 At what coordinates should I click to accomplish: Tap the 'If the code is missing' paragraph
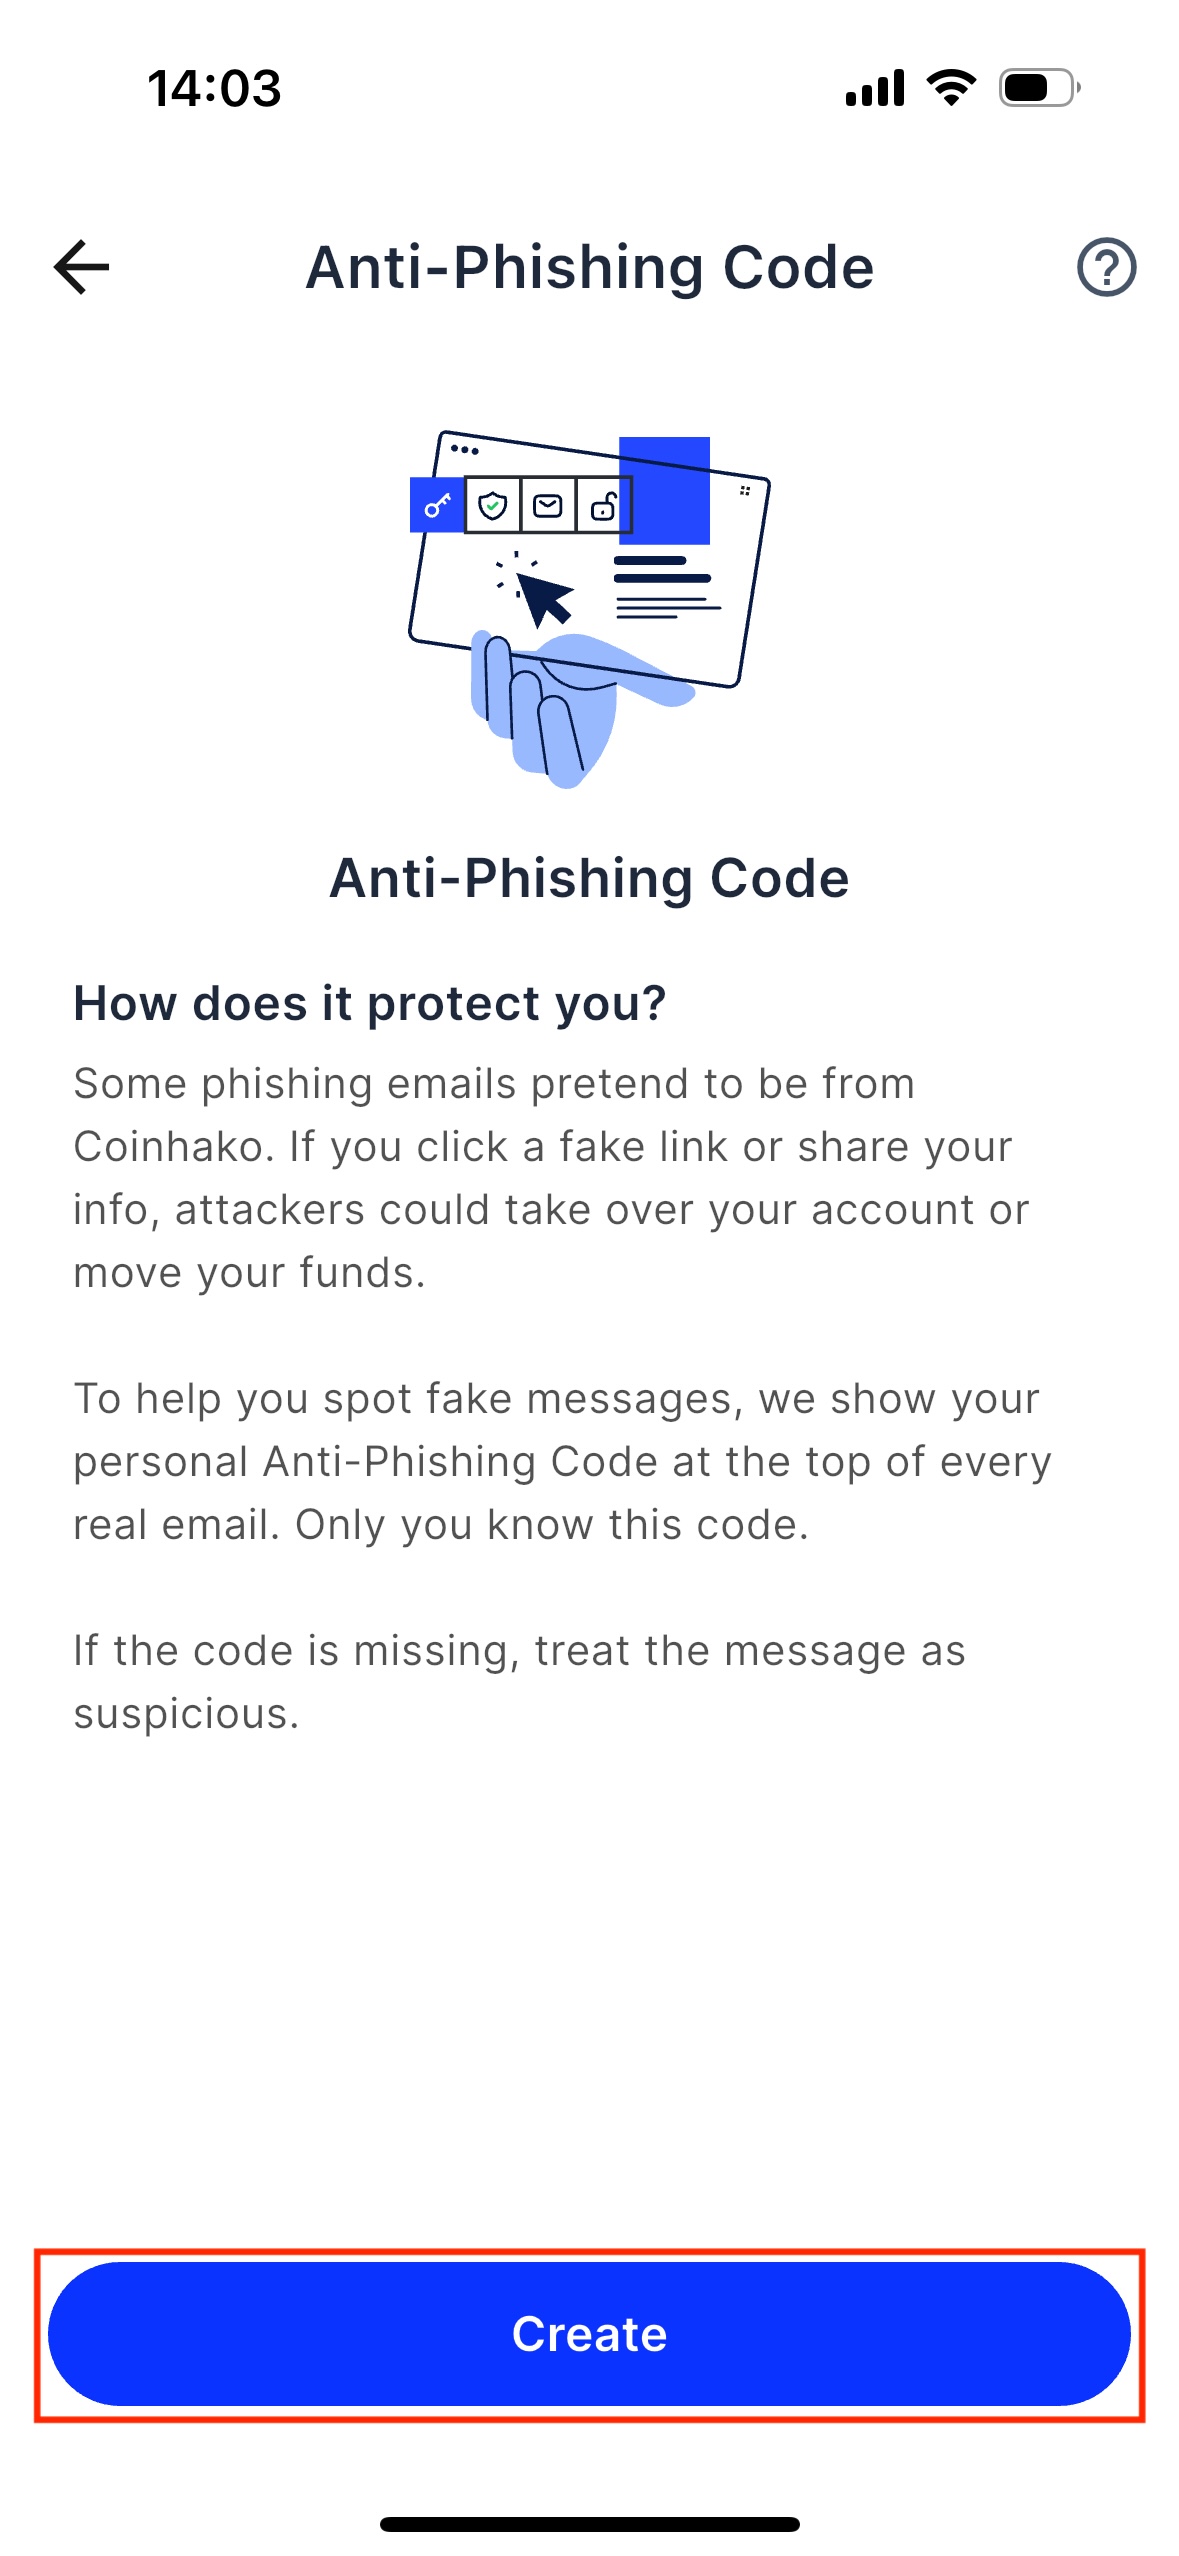[520, 1681]
